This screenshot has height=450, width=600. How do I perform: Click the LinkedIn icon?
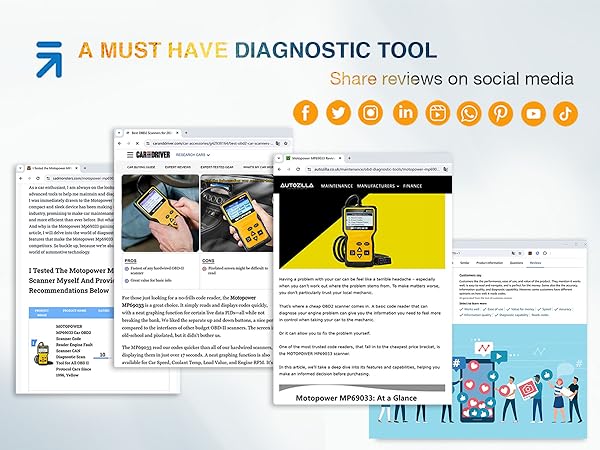405,113
